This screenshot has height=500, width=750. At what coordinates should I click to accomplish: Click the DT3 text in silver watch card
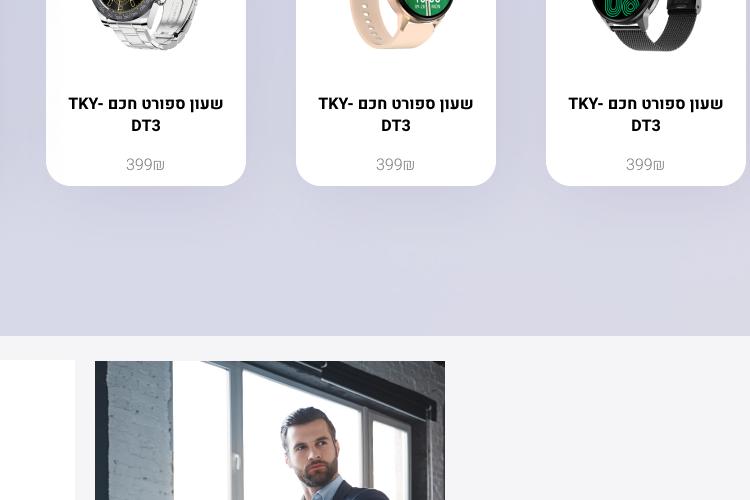point(146,126)
